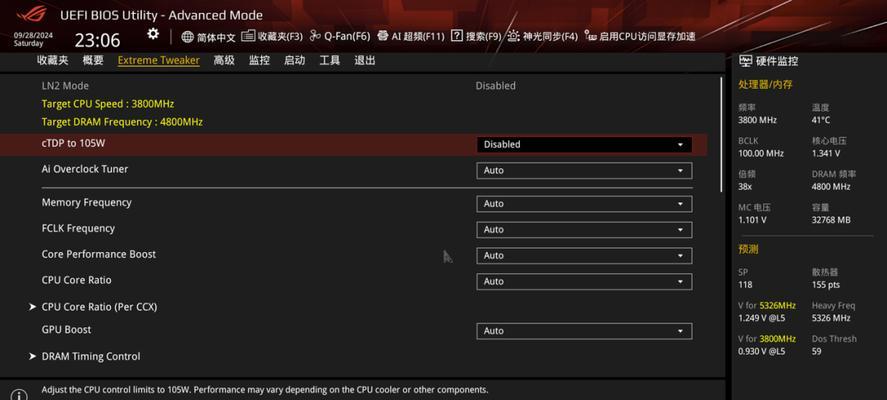This screenshot has height=400, width=887.
Task: Switch to the 高级 tab
Action: [x=224, y=60]
